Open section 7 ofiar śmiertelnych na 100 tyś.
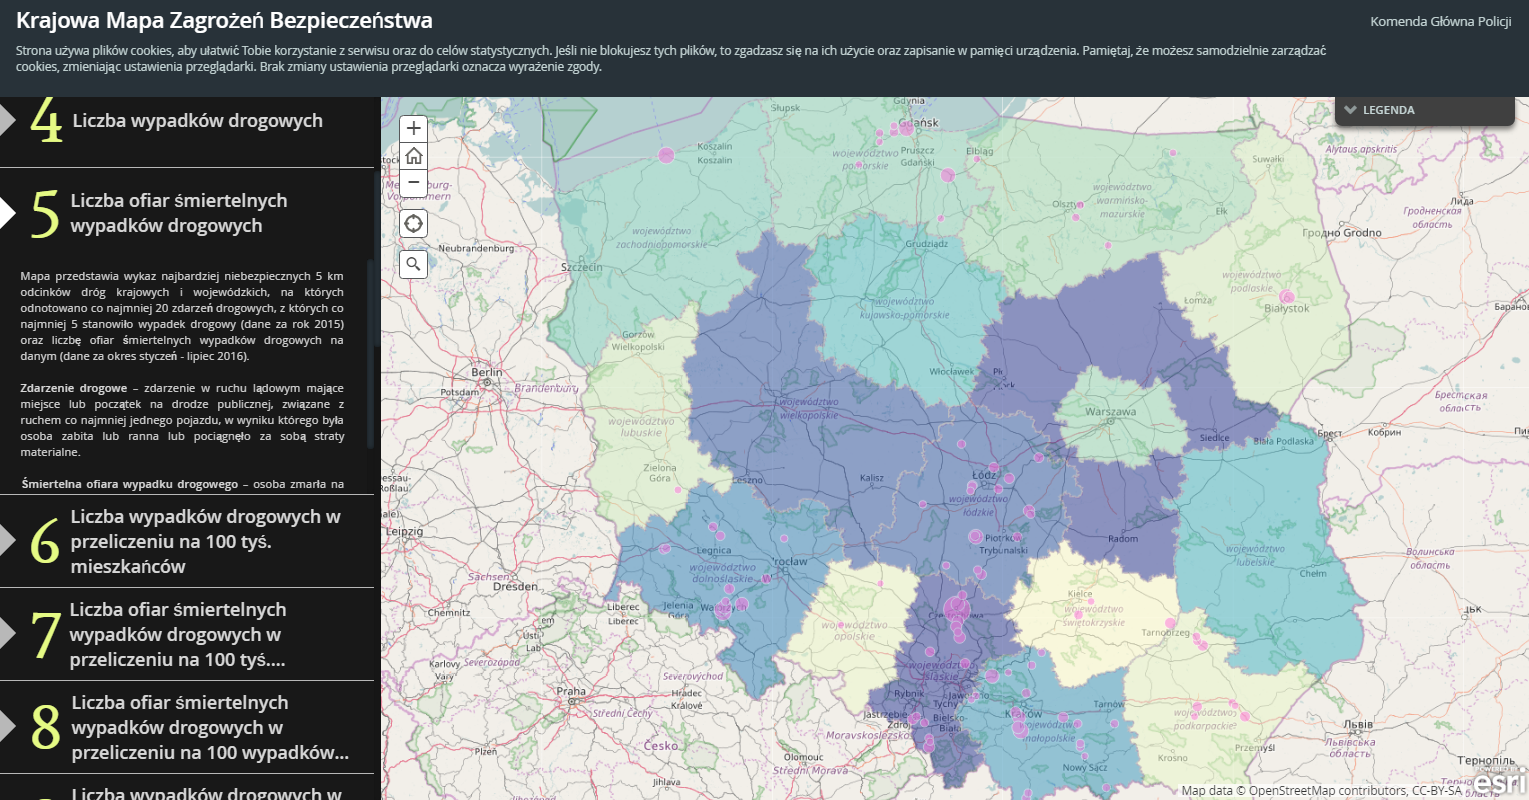The width and height of the screenshot is (1529, 800). [187, 634]
